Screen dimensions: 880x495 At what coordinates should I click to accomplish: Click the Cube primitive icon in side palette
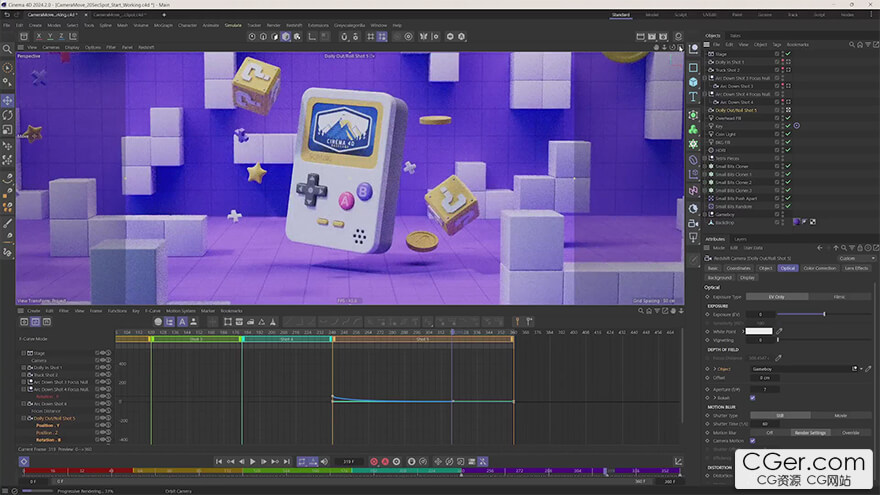click(x=693, y=82)
